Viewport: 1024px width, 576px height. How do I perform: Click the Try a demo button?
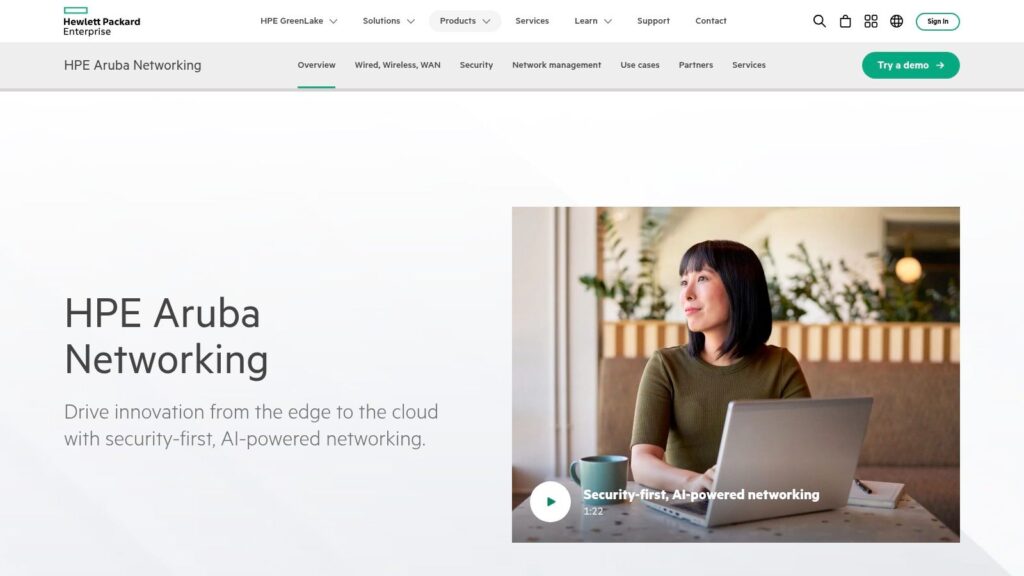[910, 65]
